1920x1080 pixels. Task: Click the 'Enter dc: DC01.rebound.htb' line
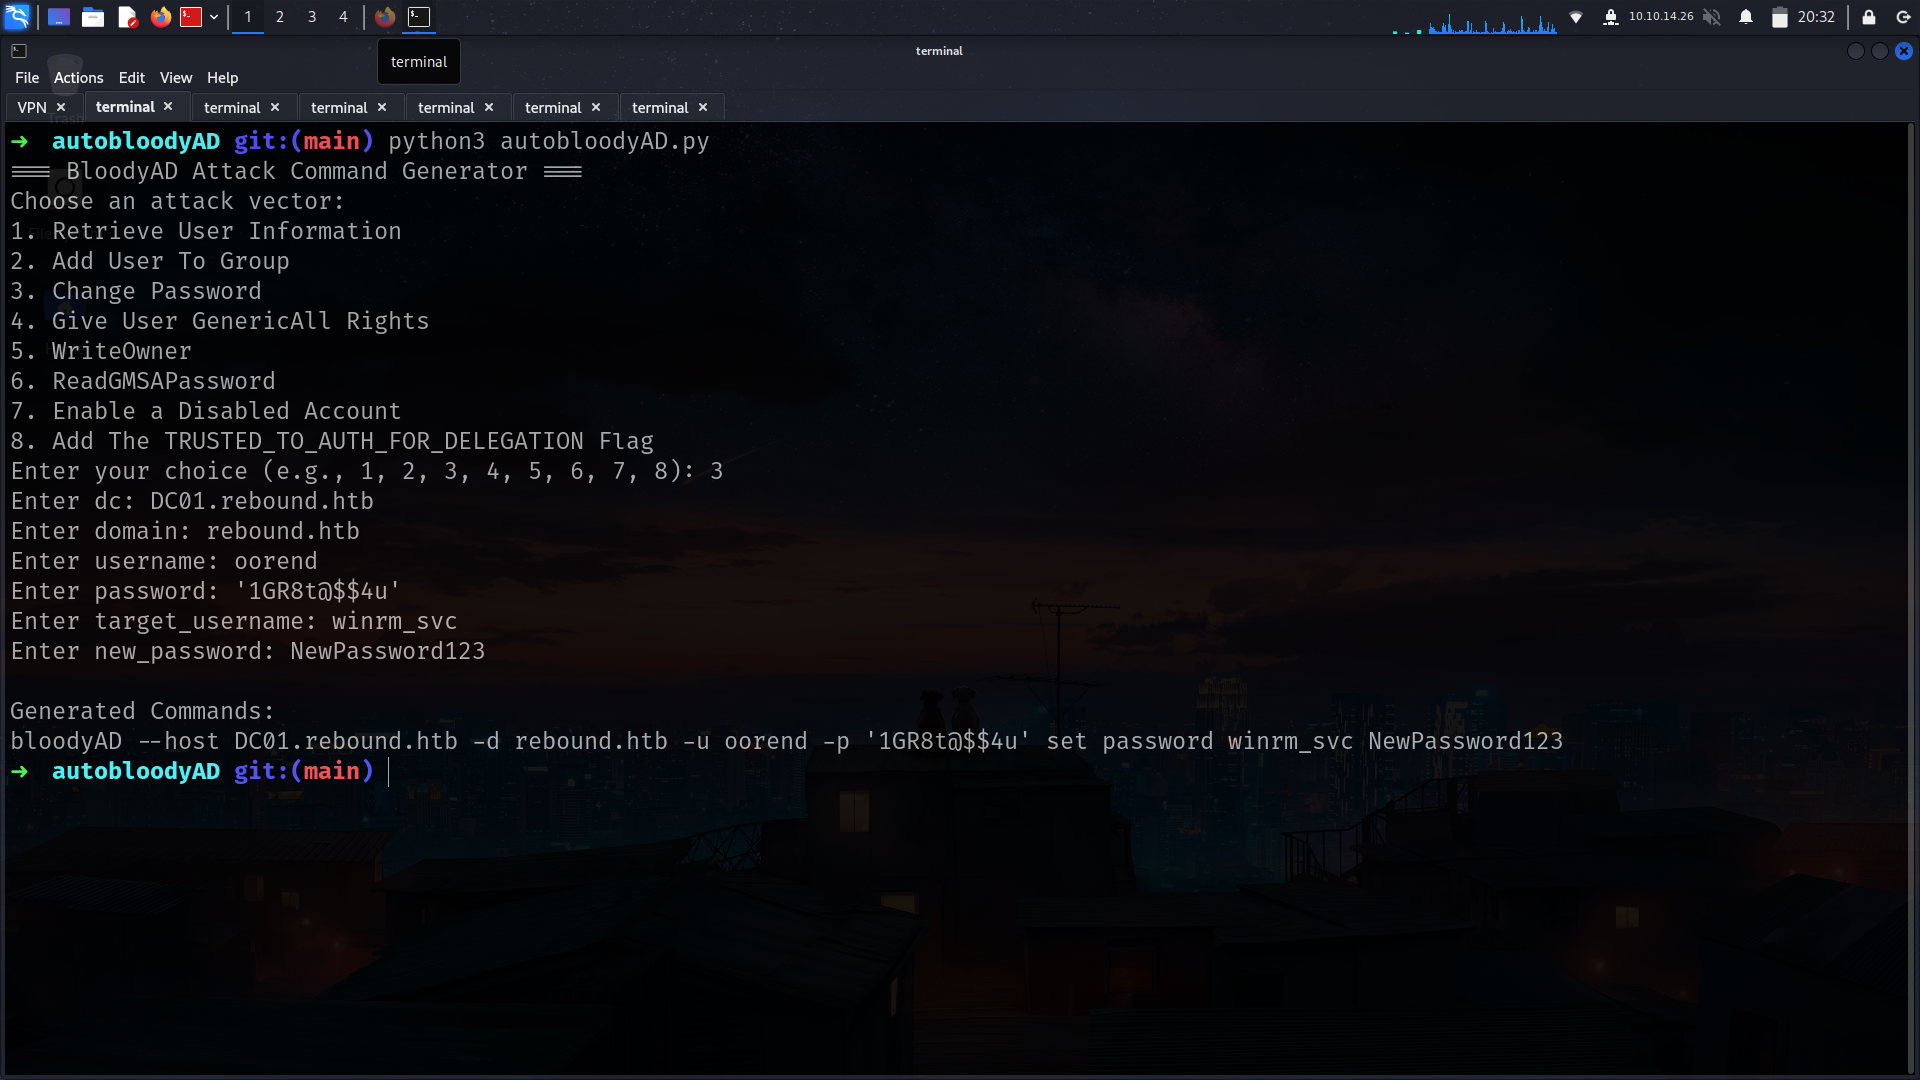click(192, 501)
